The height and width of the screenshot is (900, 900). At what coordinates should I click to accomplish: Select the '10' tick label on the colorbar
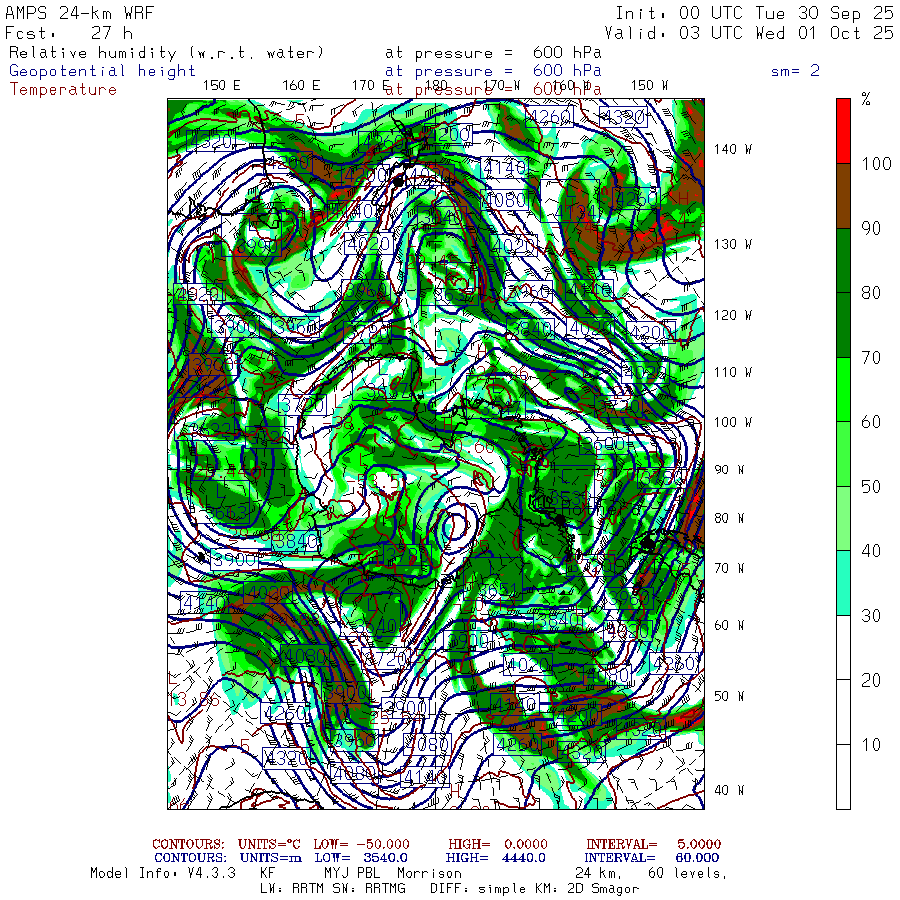click(x=873, y=745)
